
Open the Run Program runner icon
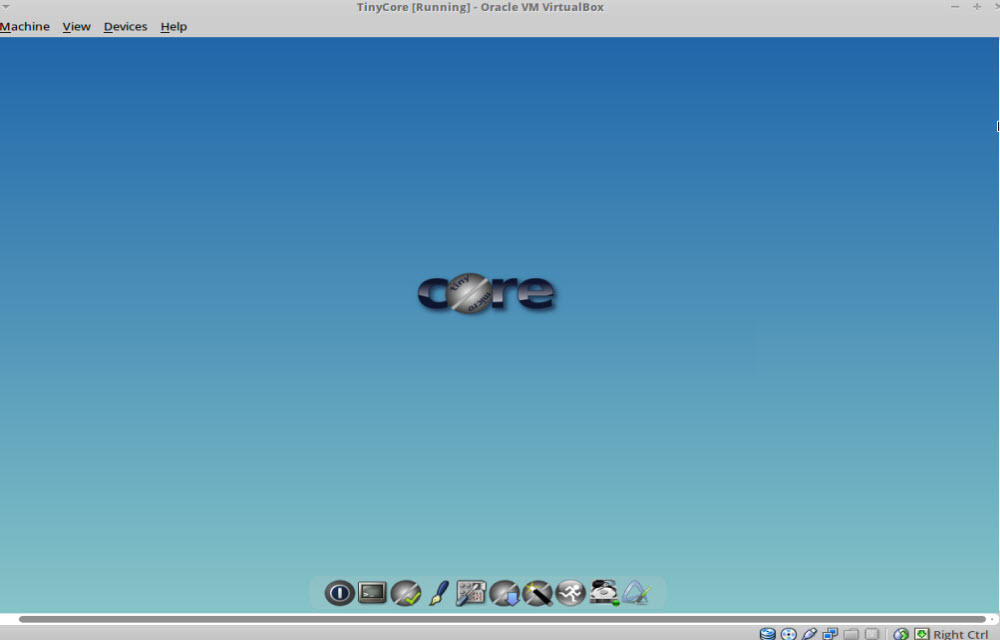pos(571,593)
